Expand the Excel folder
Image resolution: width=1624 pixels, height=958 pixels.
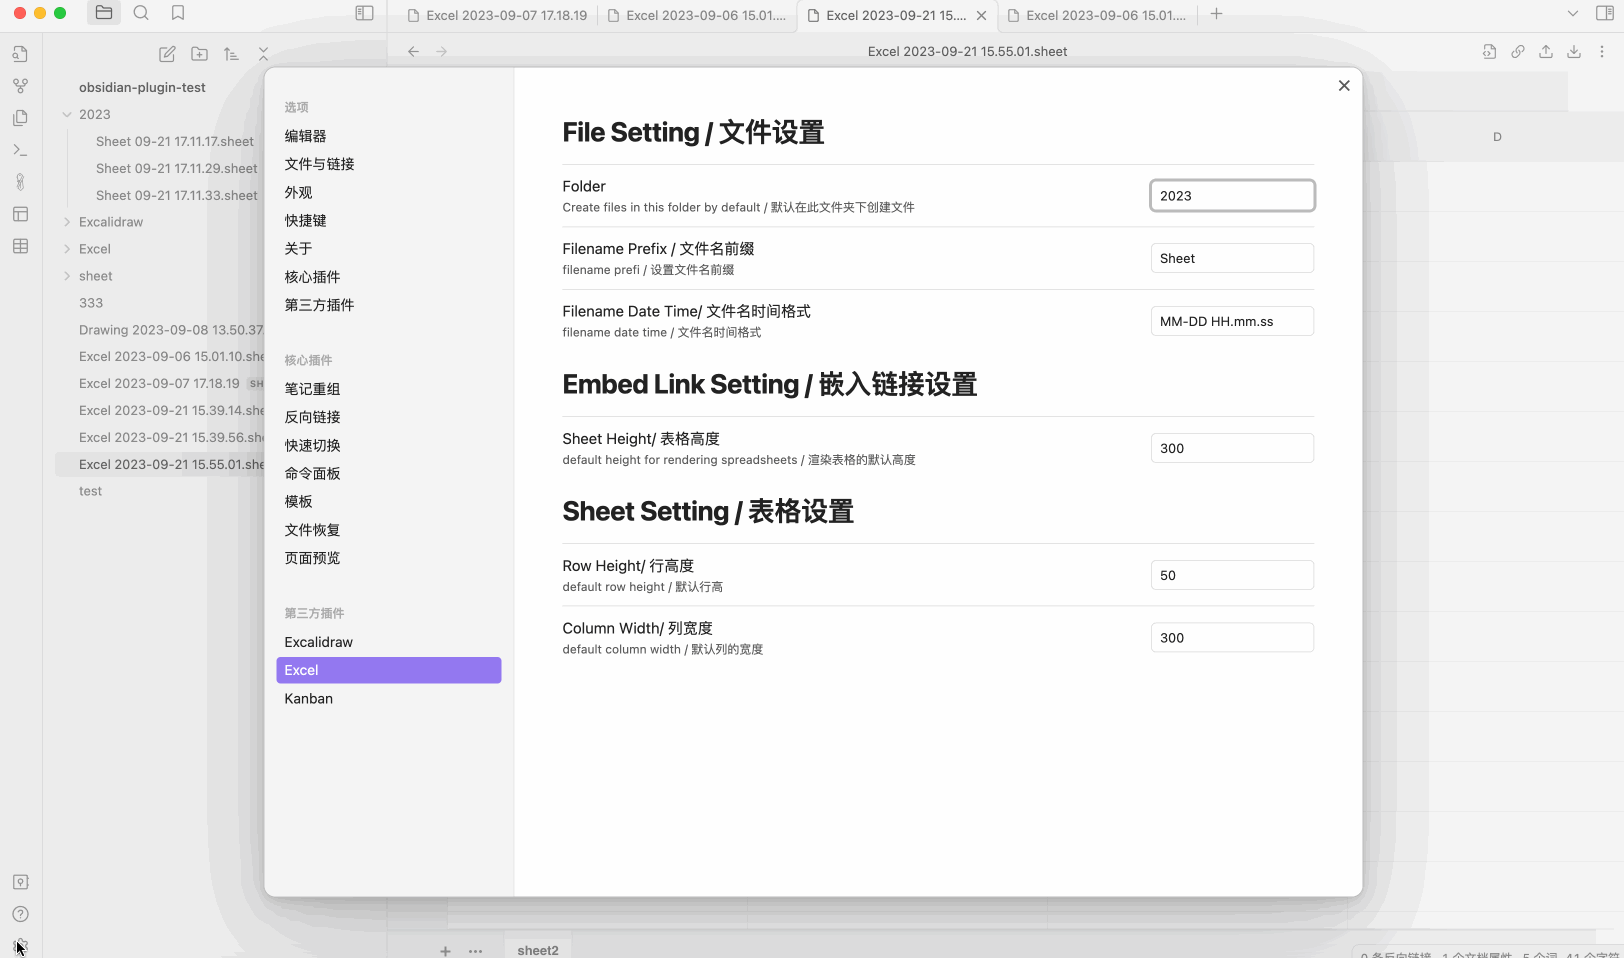[67, 249]
